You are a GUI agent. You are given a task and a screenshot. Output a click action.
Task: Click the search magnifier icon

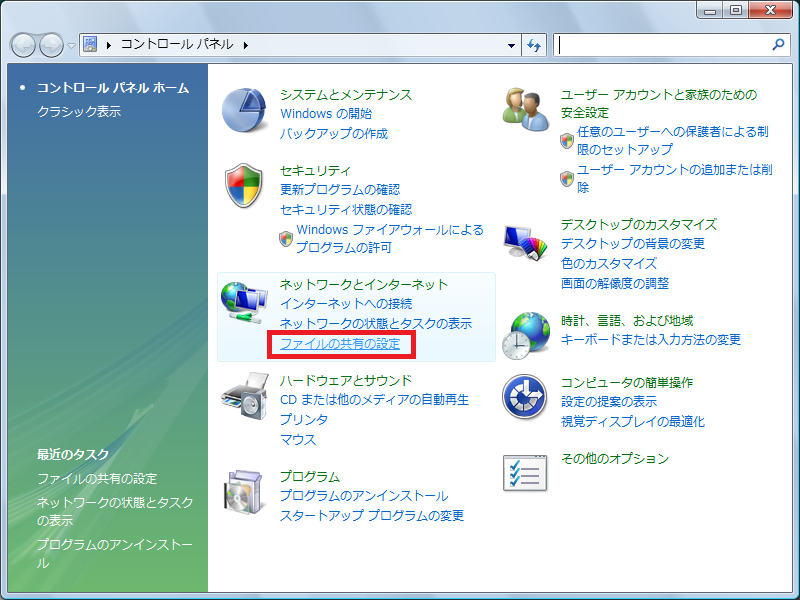tap(779, 45)
